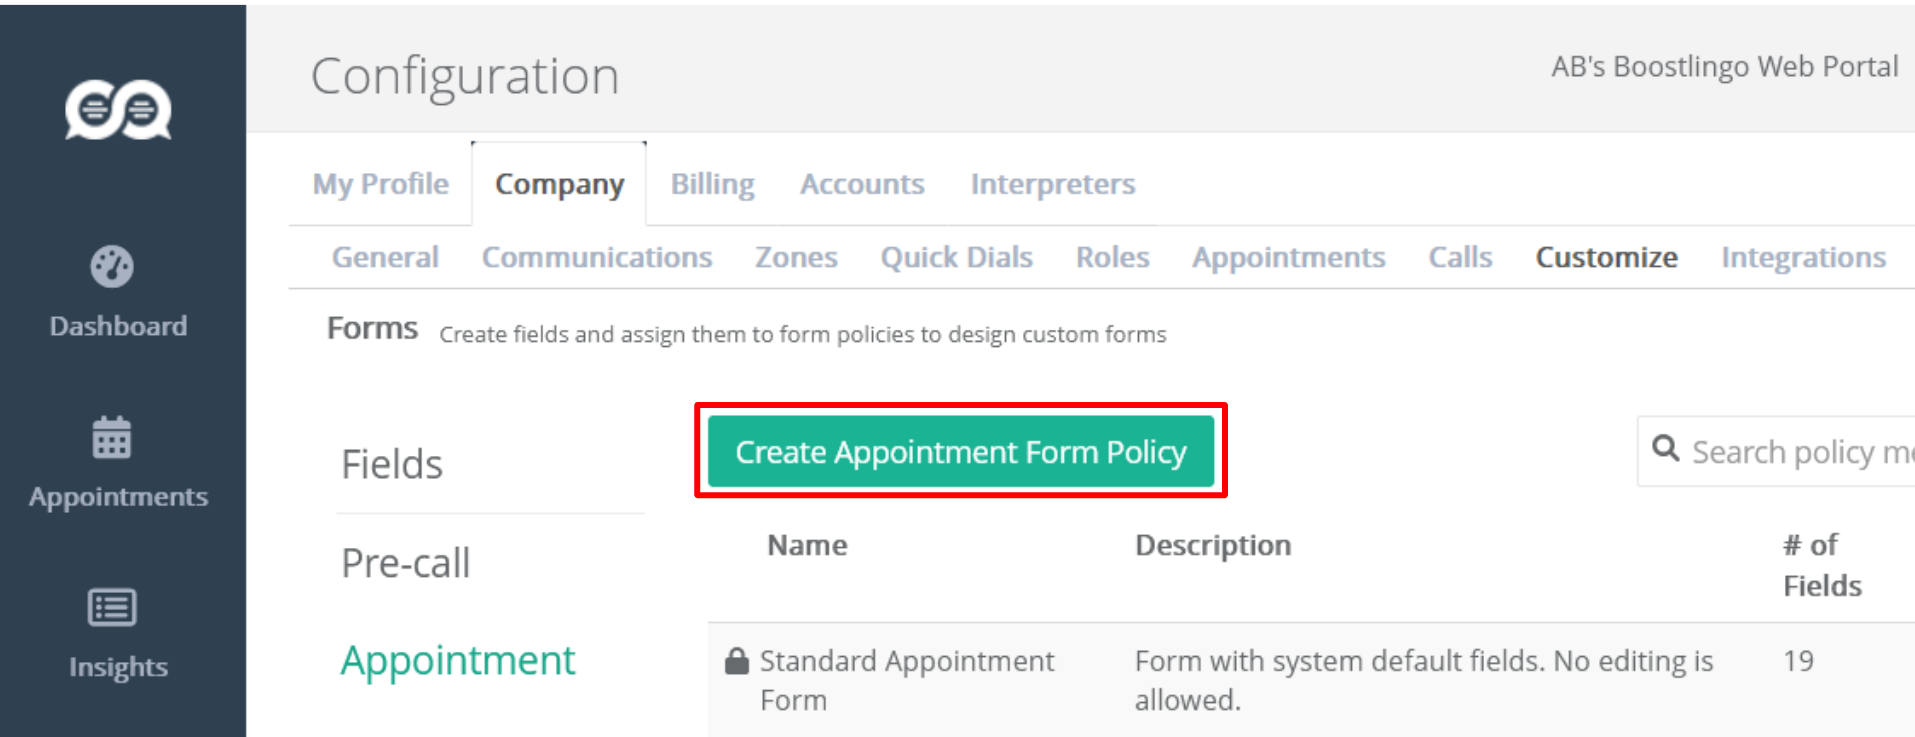Open the Standard Appointment Form row
Viewport: 1915px width, 737px height.
906,680
